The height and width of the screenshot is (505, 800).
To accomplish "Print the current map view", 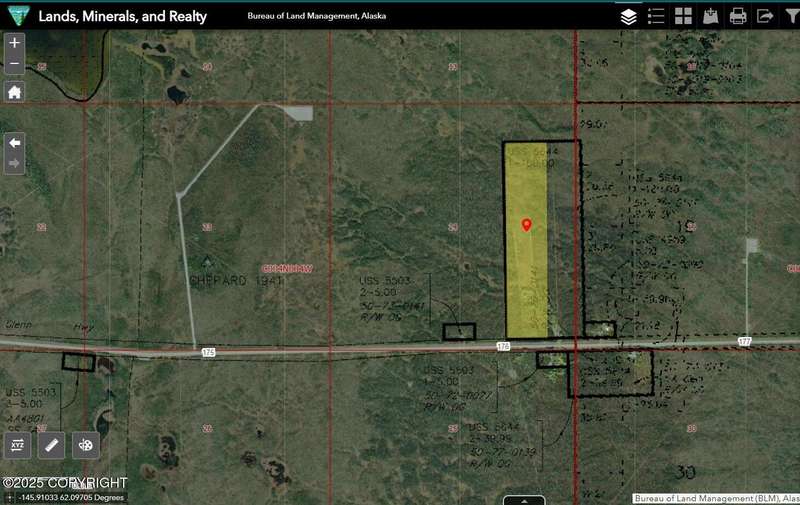I will point(738,16).
